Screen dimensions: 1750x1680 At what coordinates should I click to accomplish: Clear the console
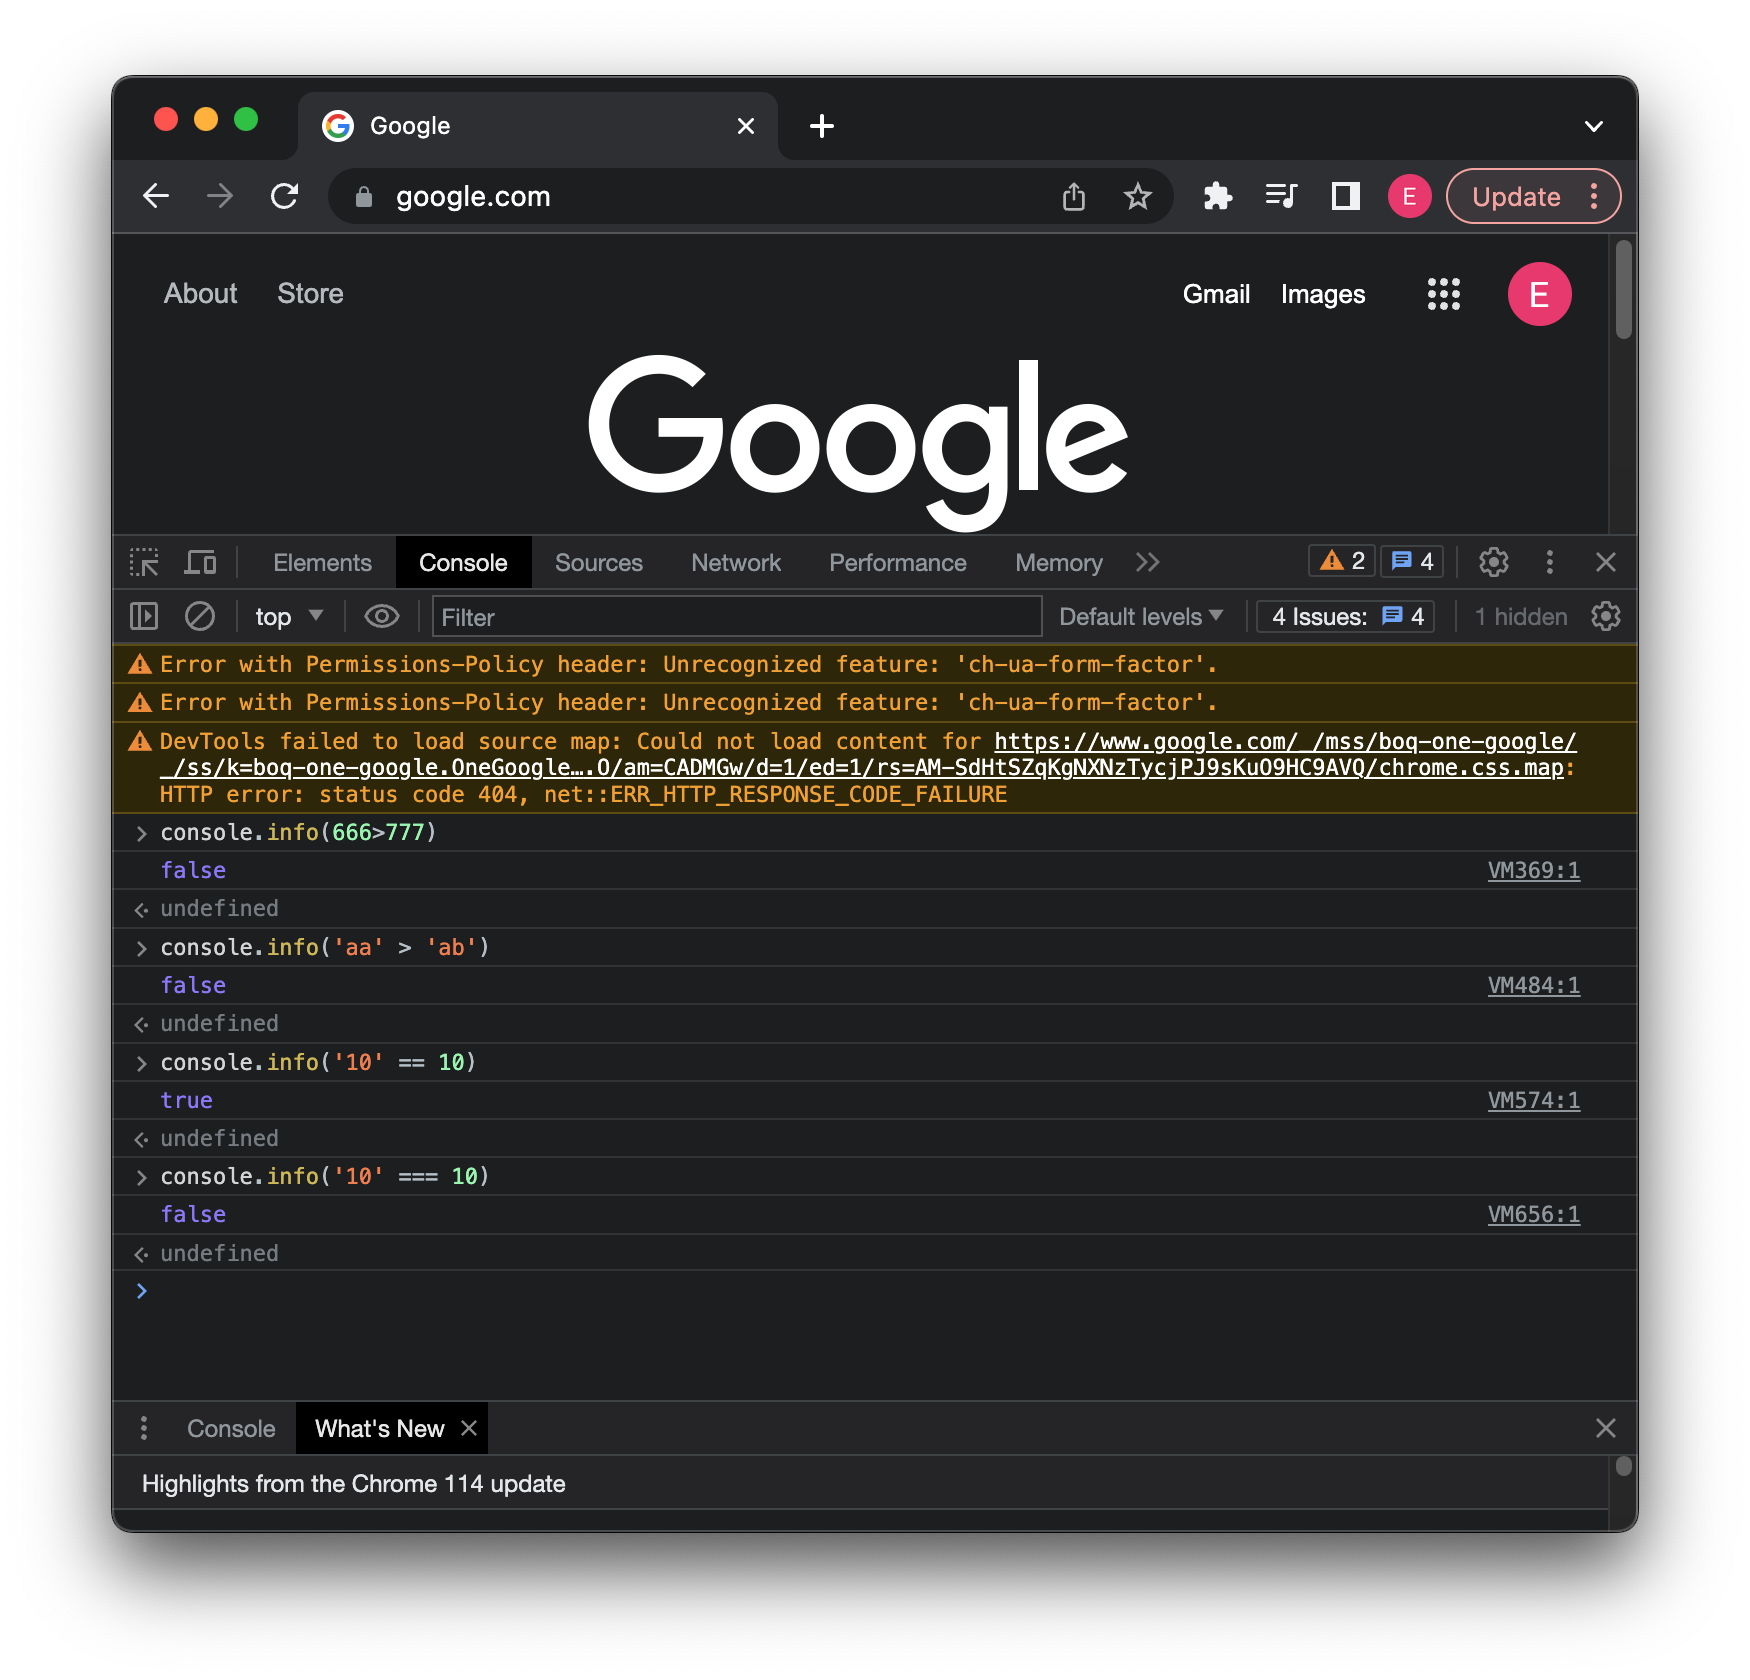point(200,616)
